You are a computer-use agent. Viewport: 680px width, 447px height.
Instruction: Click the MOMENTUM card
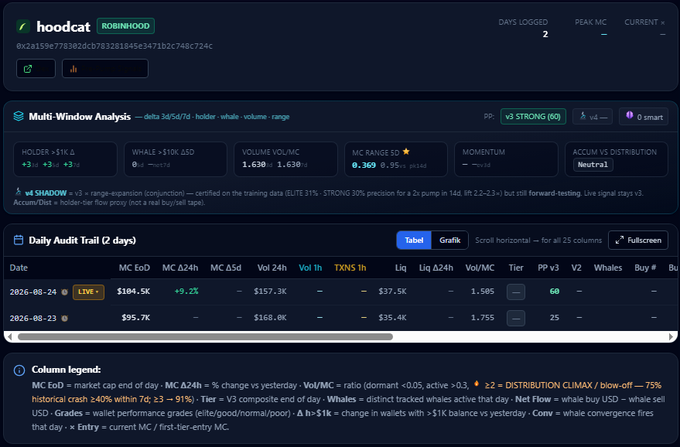pos(506,159)
